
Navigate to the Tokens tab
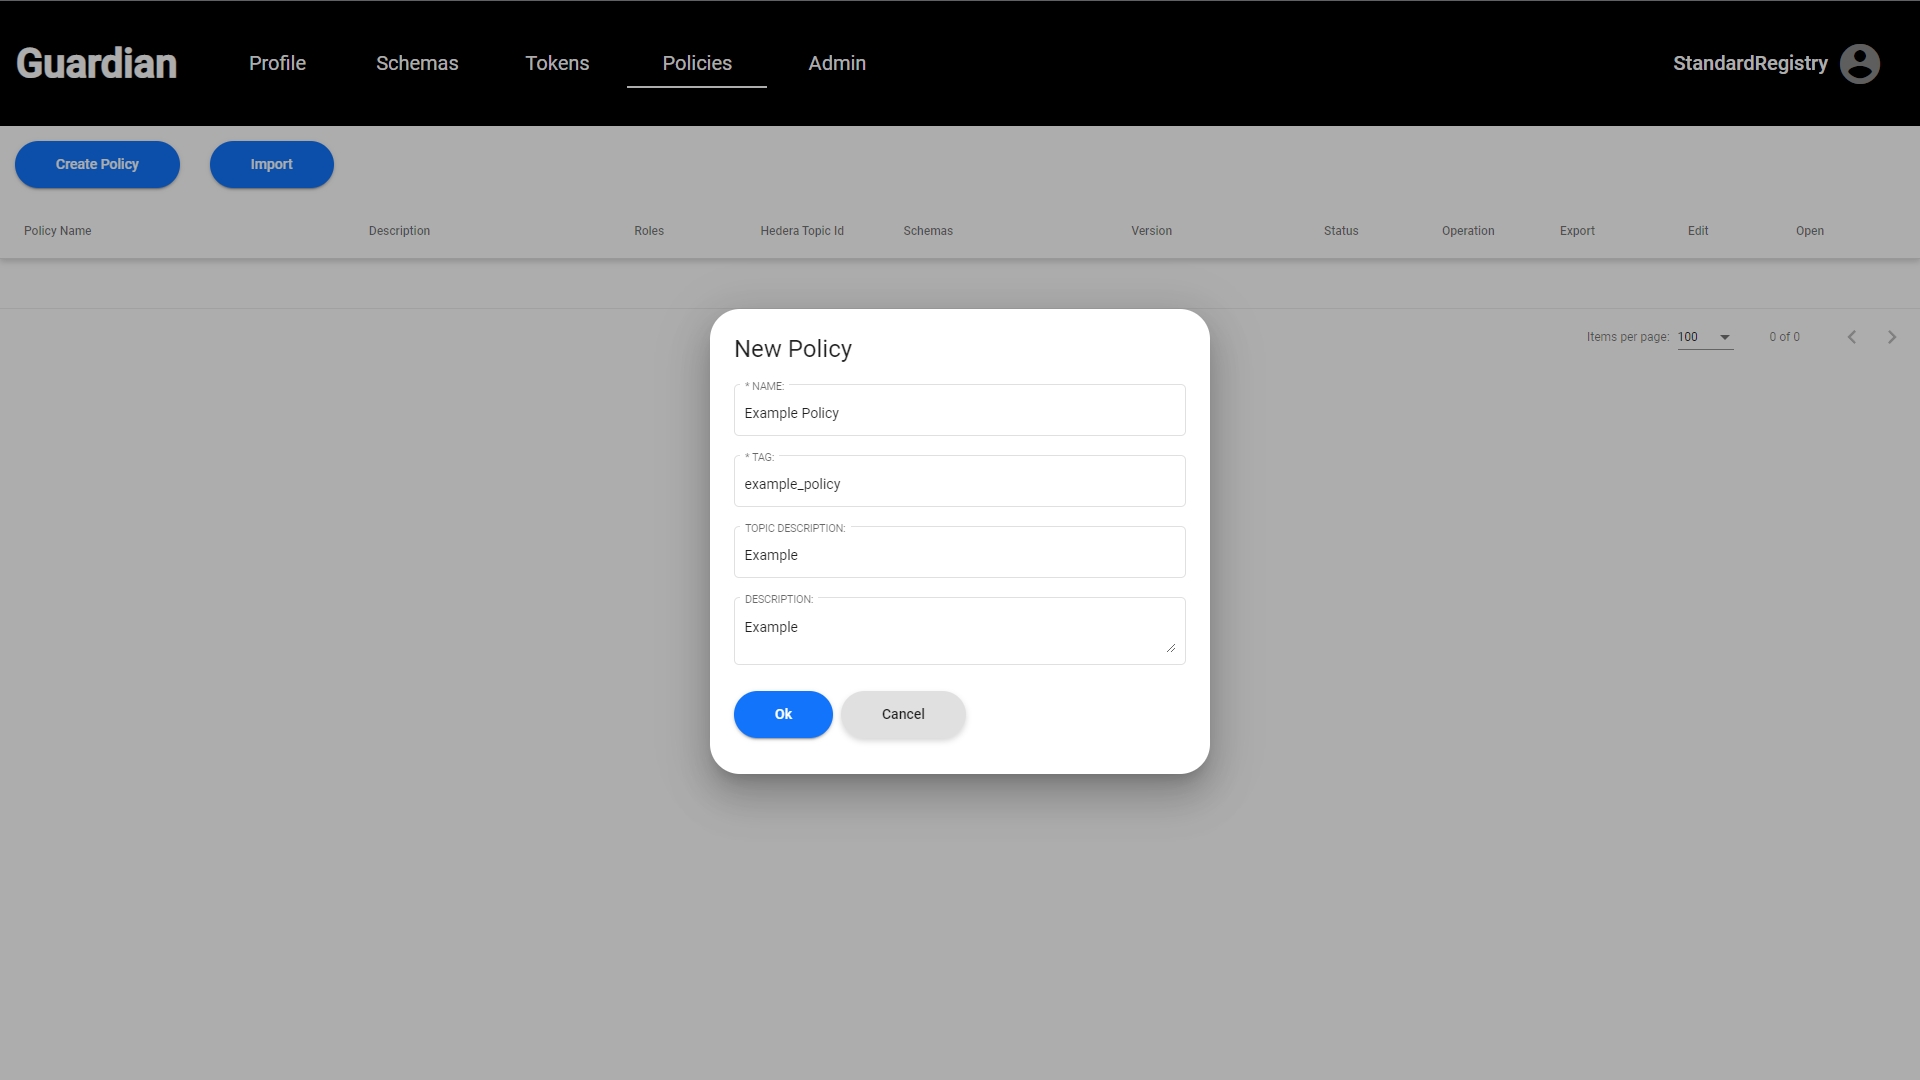tap(557, 64)
